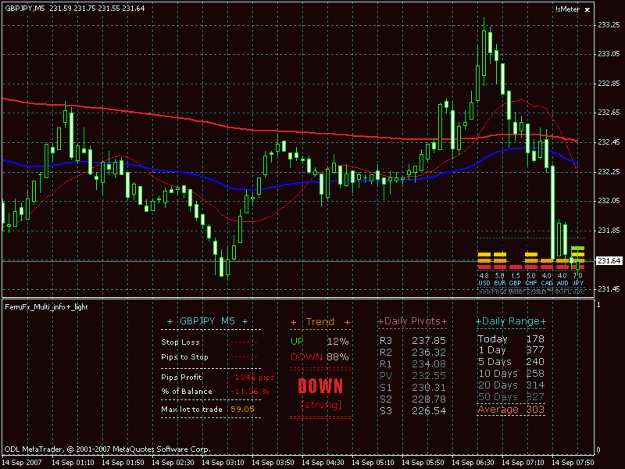This screenshot has height=469, width=625.
Task: Click the 20 Days 314 range row
Action: coord(511,385)
